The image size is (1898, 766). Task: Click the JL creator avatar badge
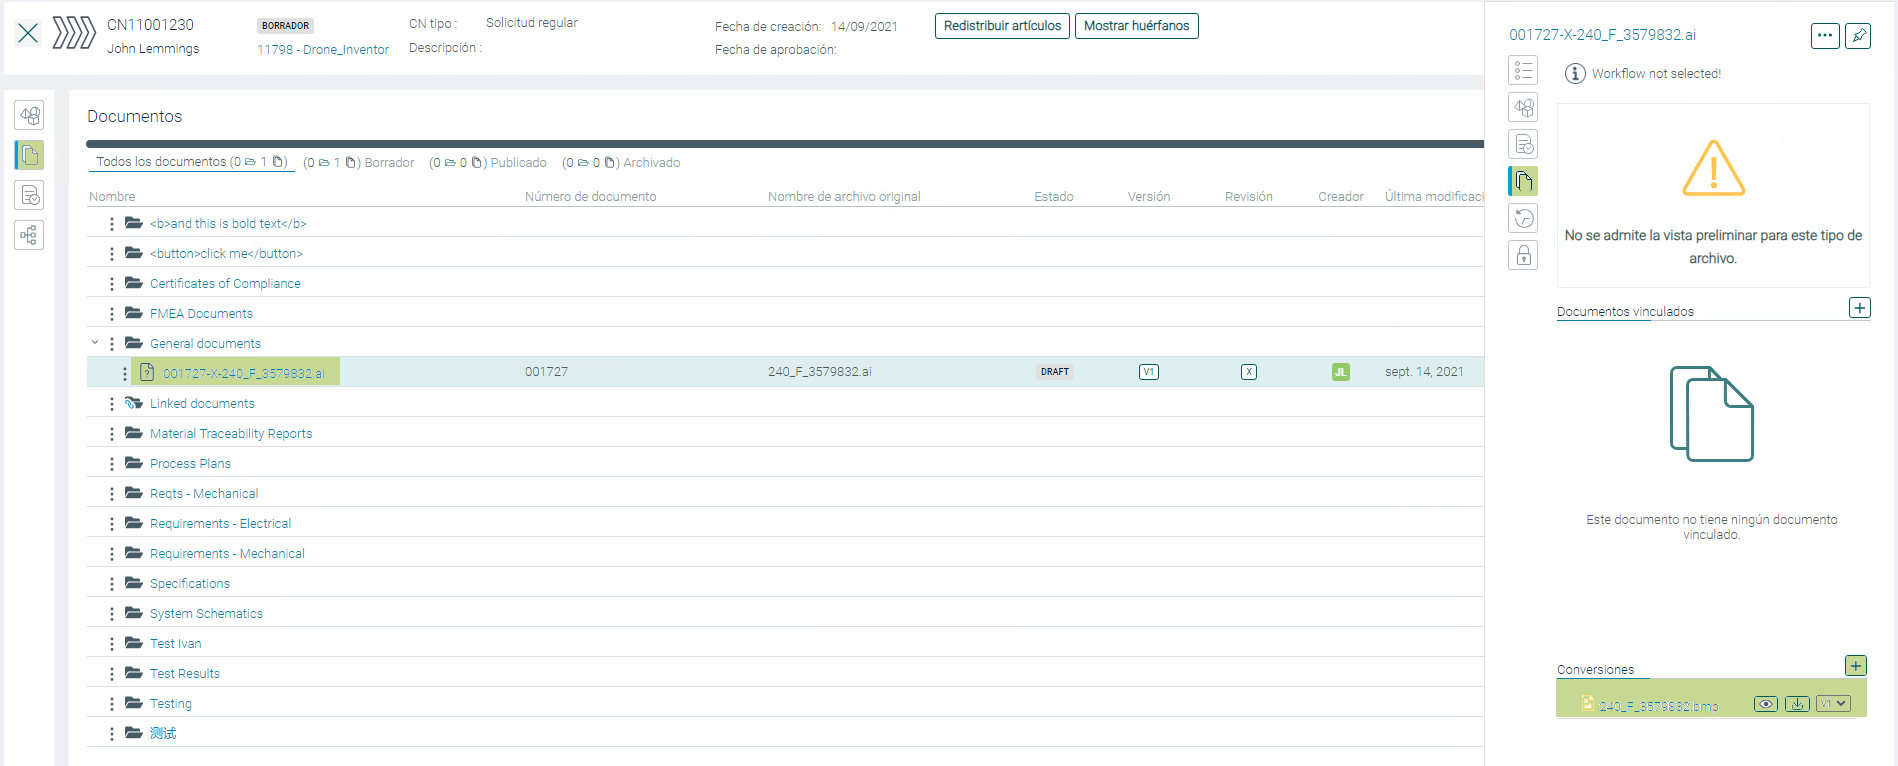click(x=1341, y=372)
